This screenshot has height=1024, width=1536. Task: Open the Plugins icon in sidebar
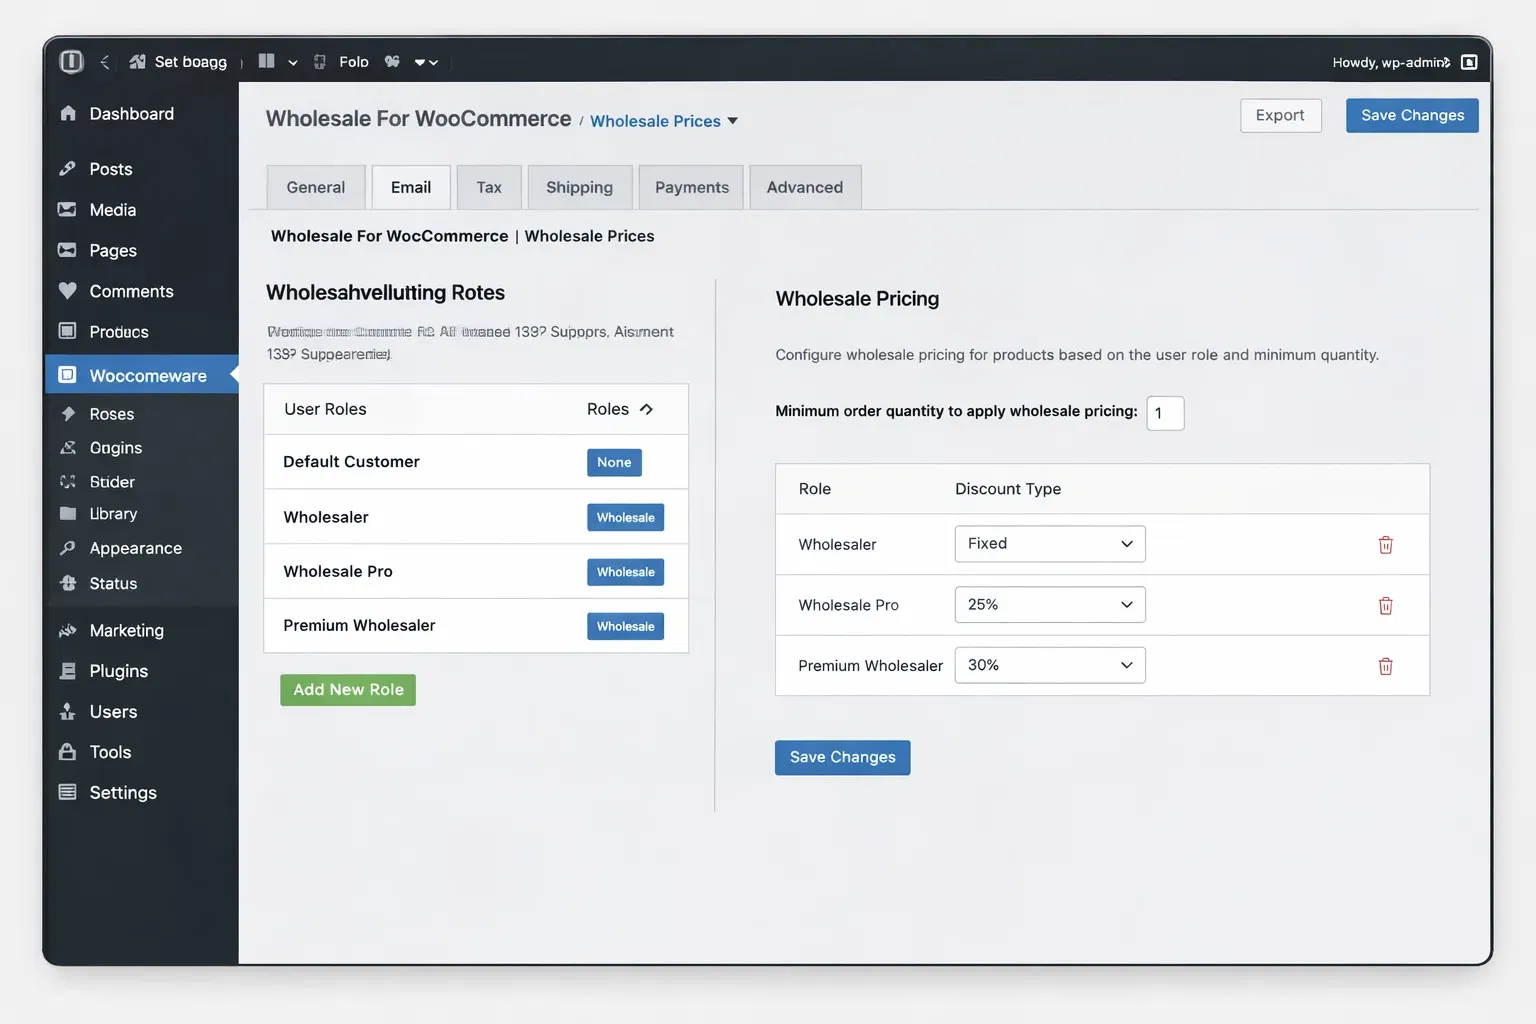[x=68, y=671]
